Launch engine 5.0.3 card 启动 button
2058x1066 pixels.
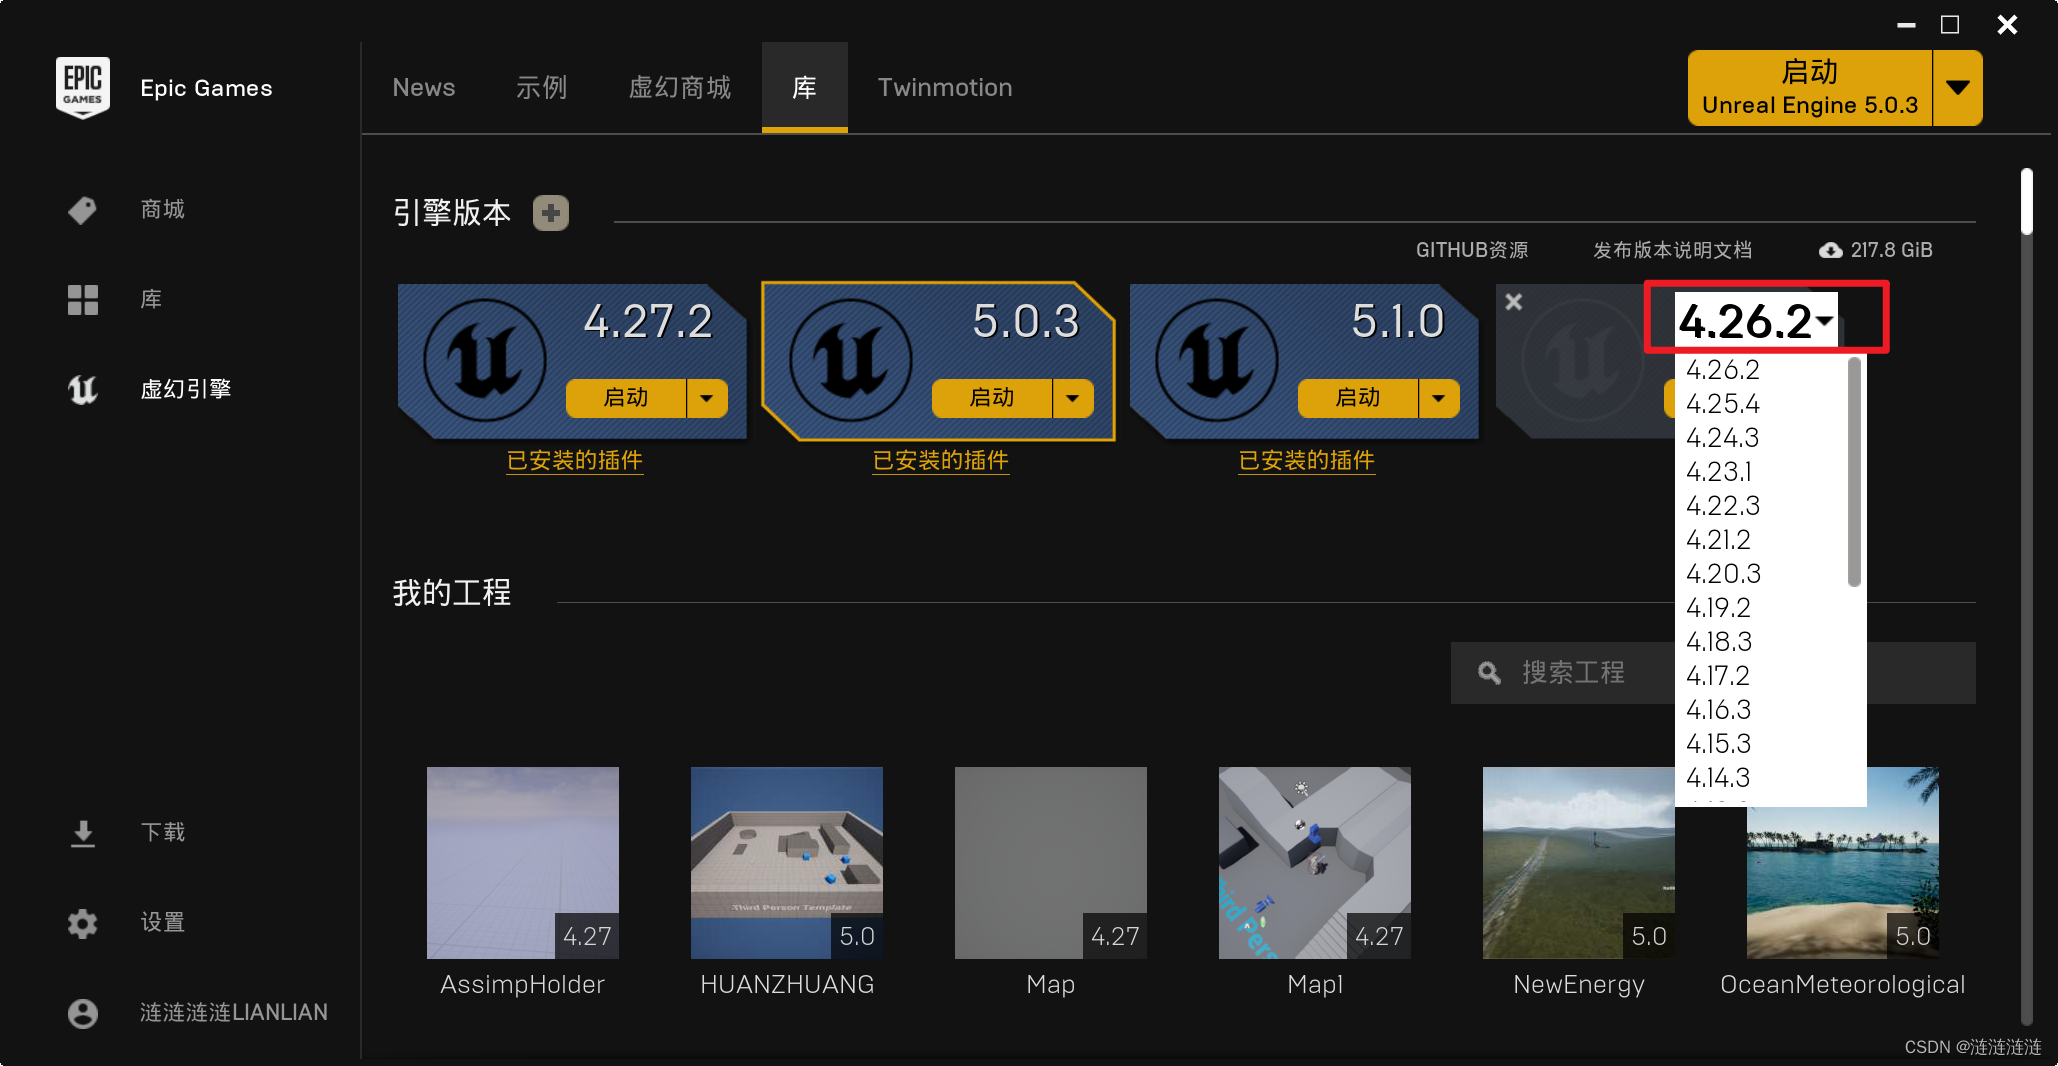click(992, 398)
